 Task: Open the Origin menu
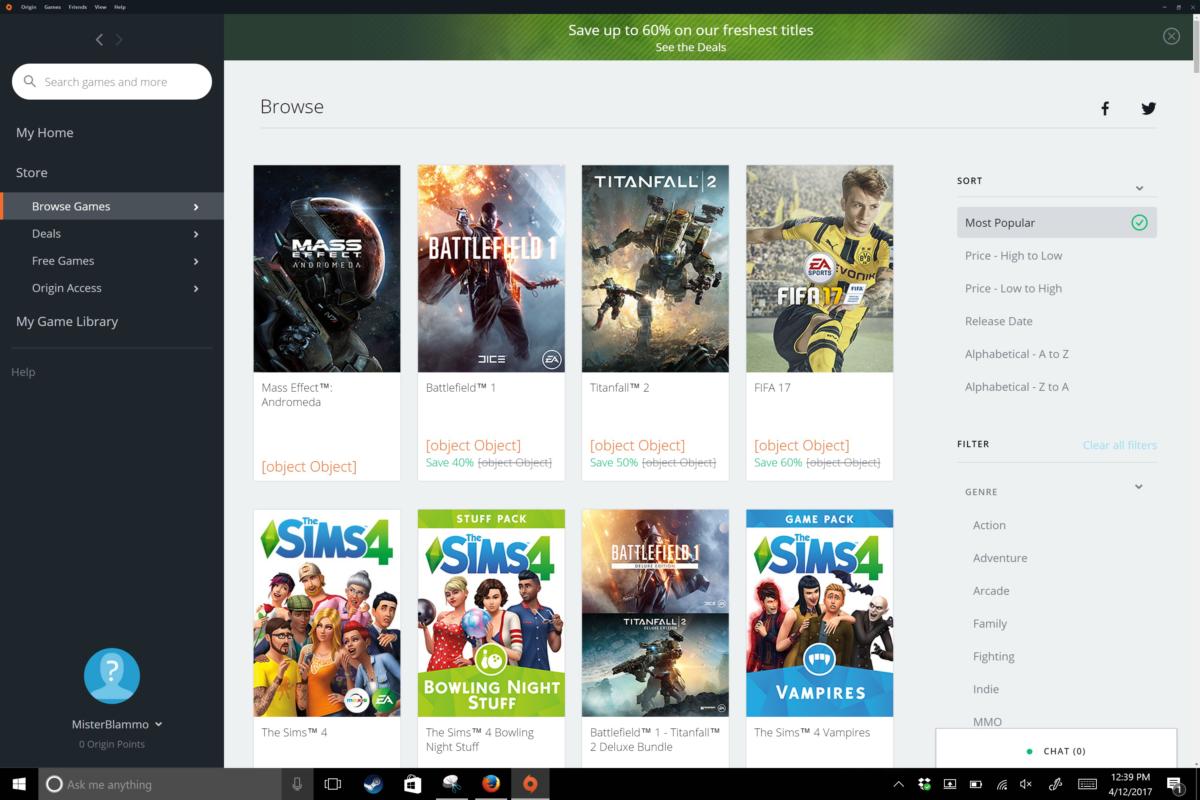pyautogui.click(x=28, y=7)
